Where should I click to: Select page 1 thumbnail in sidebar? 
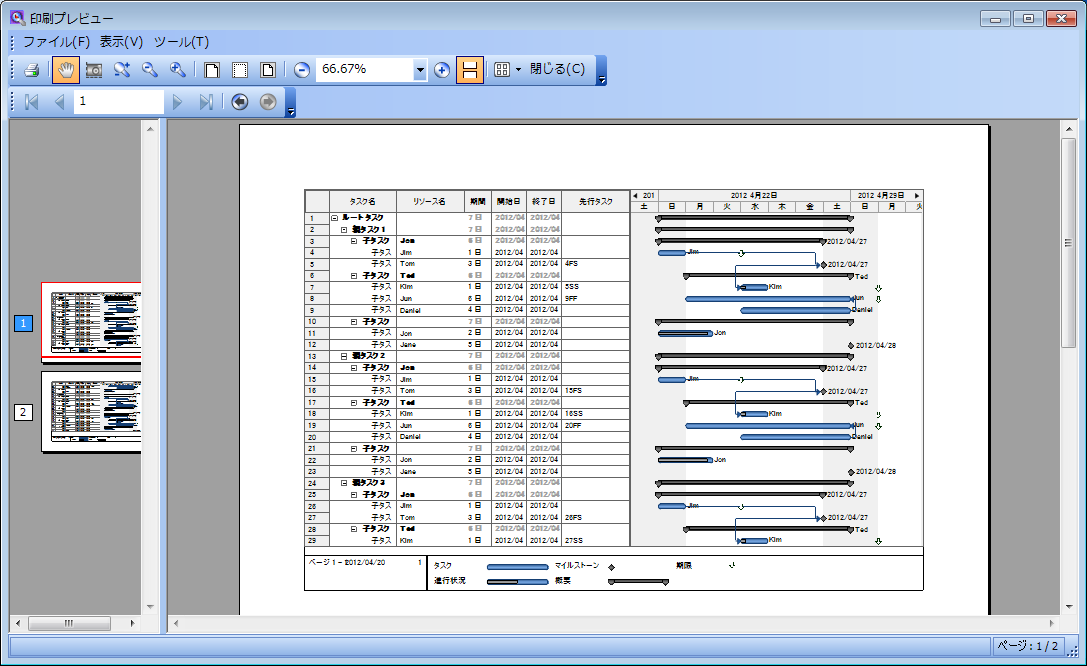[x=90, y=322]
